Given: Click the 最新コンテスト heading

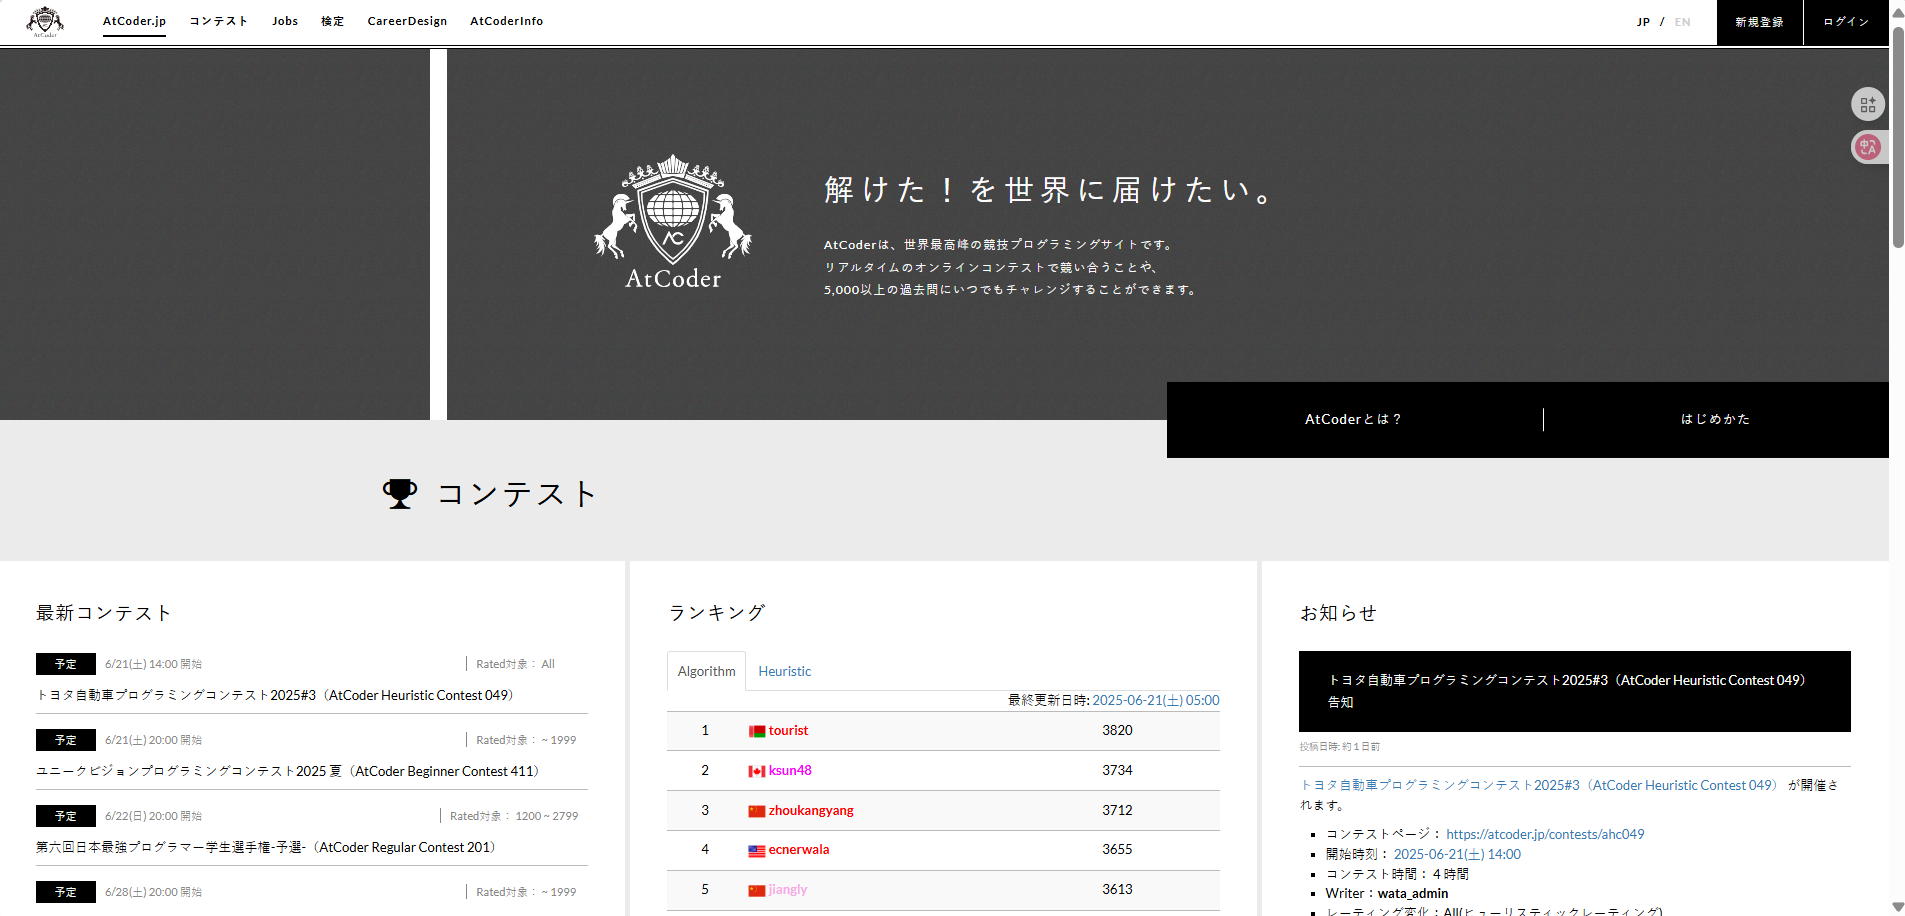Looking at the screenshot, I should tap(104, 613).
